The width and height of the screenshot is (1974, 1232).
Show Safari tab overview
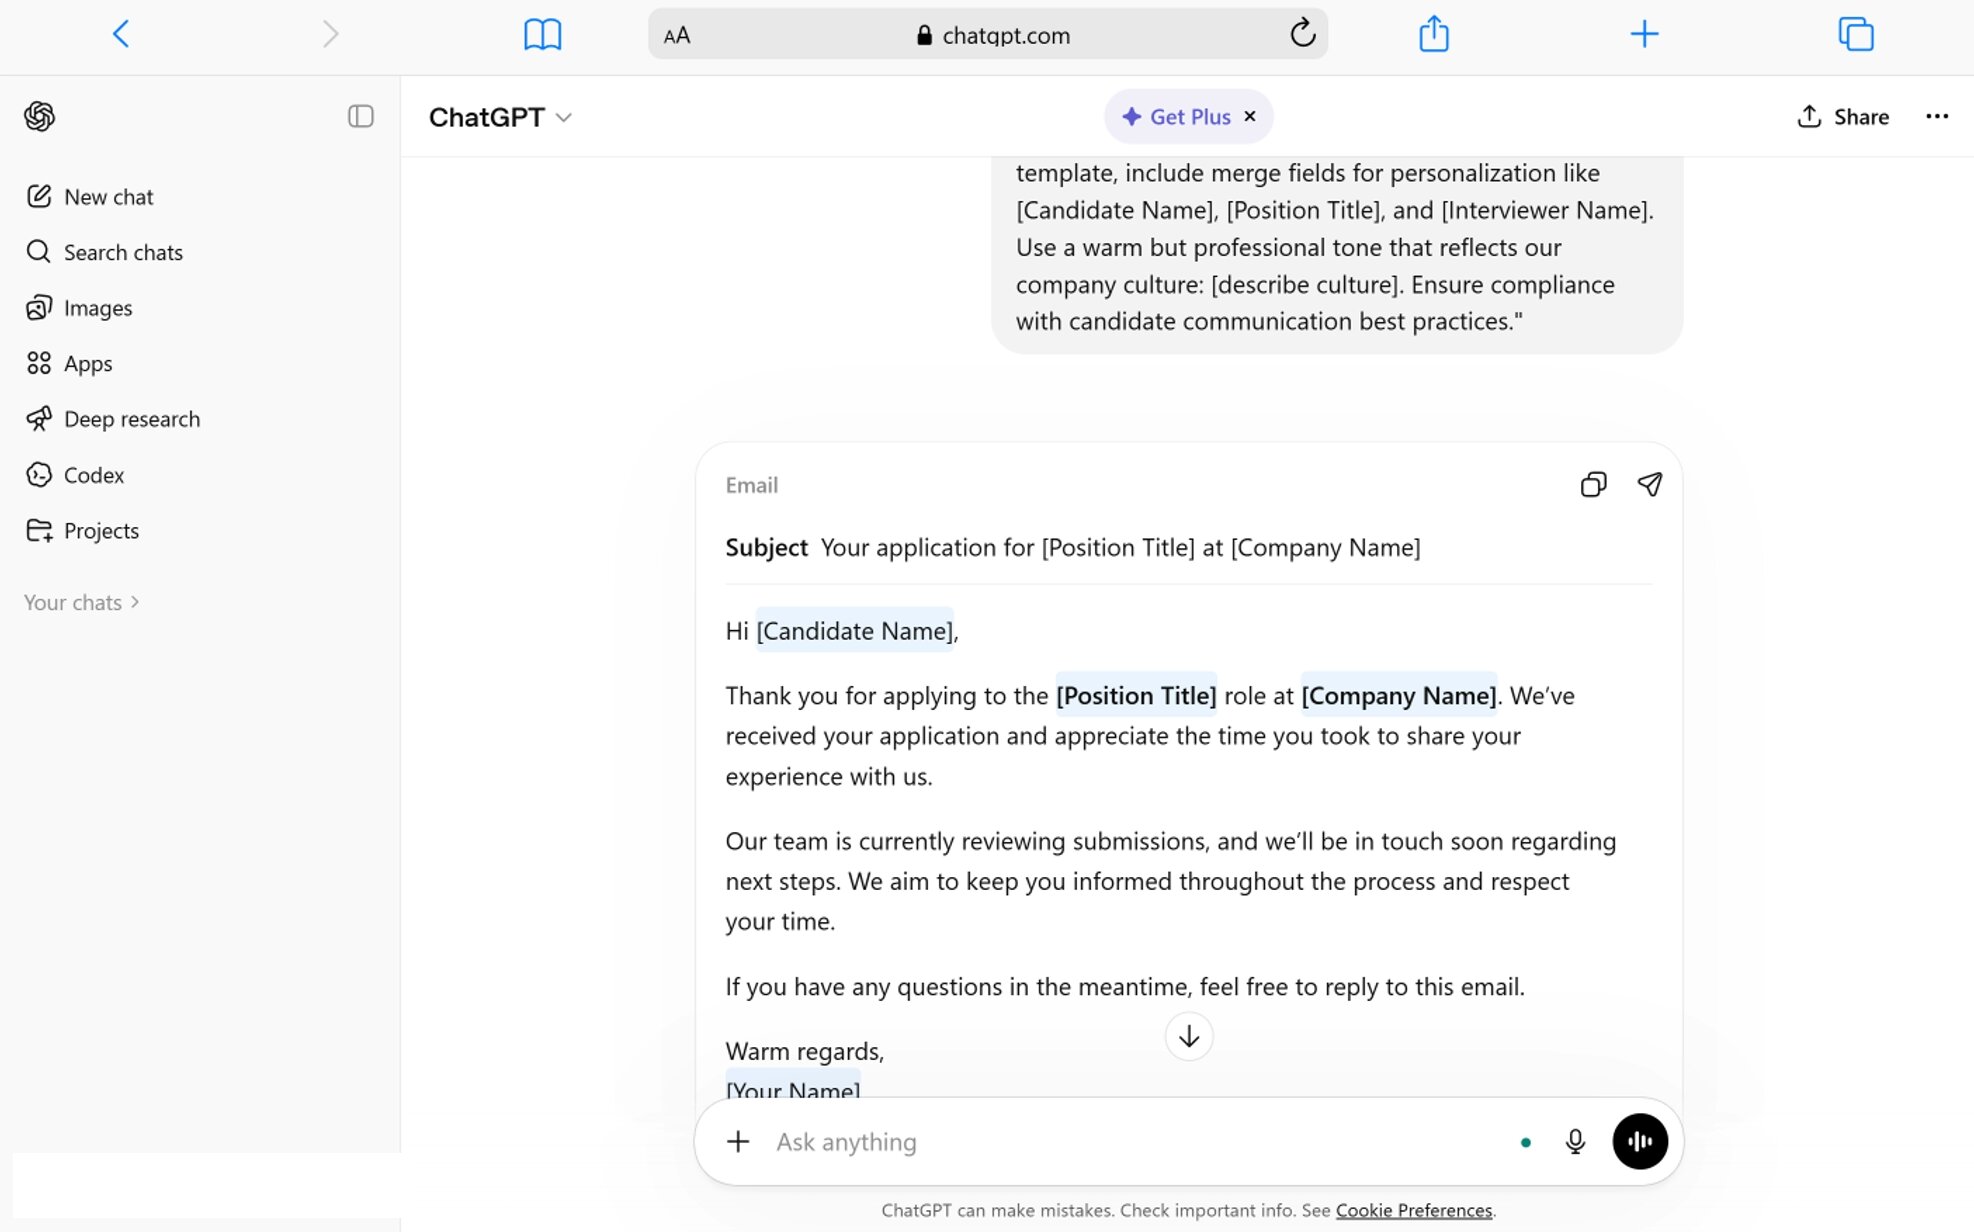(1855, 34)
